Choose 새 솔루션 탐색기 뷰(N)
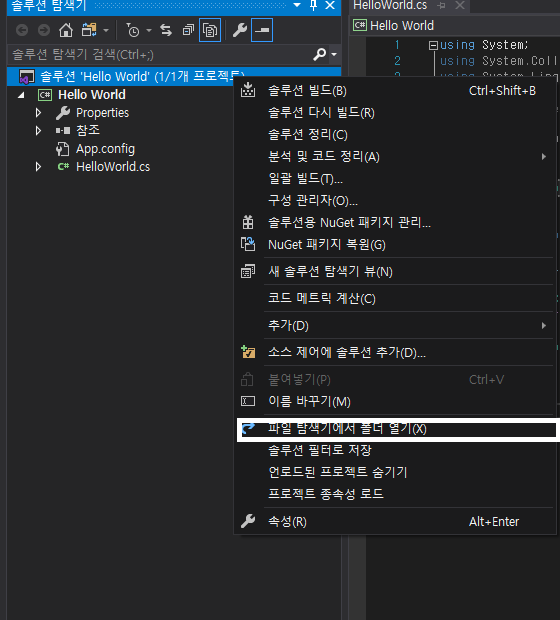The image size is (560, 620). 395,272
